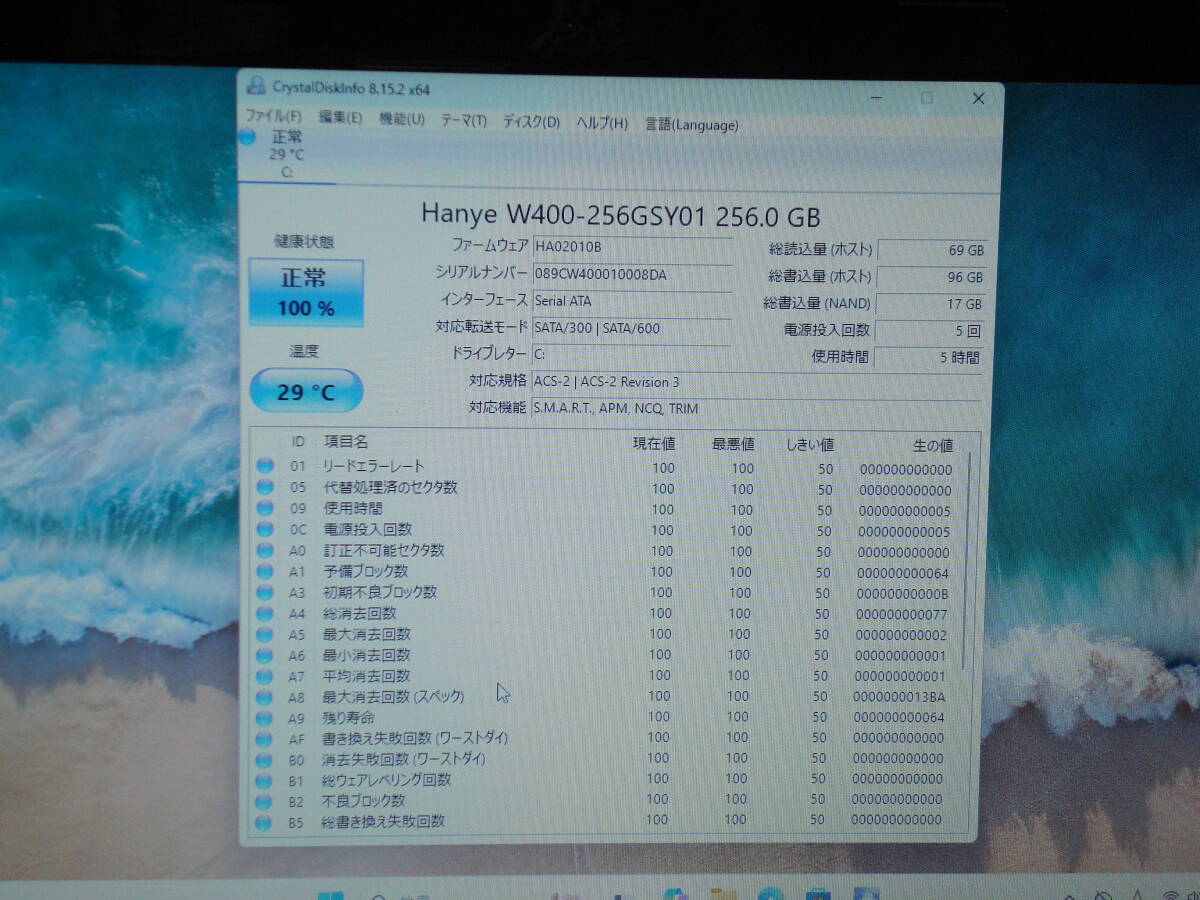Click the status indicator for 不良ブロック数

click(265, 800)
